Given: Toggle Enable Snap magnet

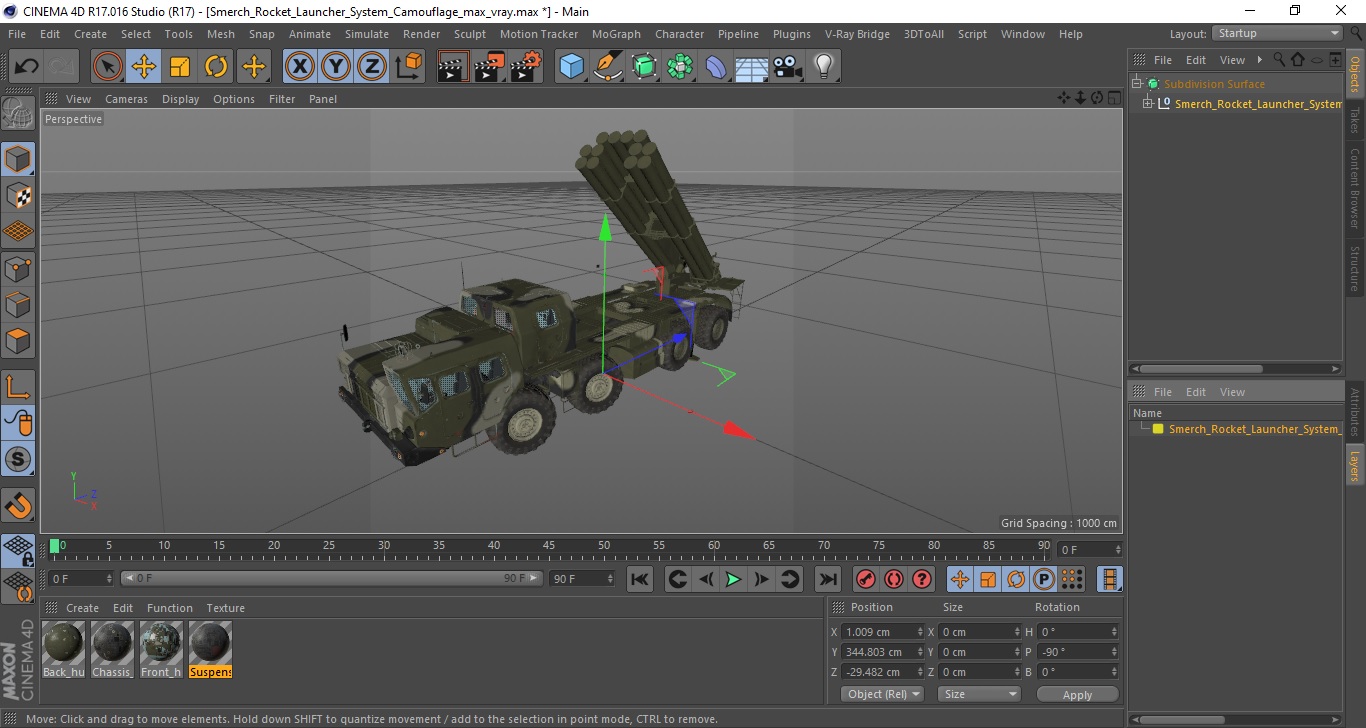Looking at the screenshot, I should click(18, 505).
